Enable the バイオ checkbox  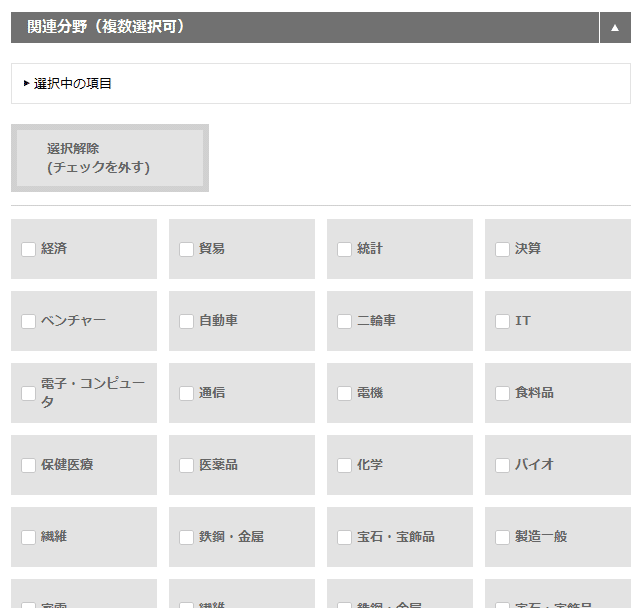pyautogui.click(x=502, y=465)
